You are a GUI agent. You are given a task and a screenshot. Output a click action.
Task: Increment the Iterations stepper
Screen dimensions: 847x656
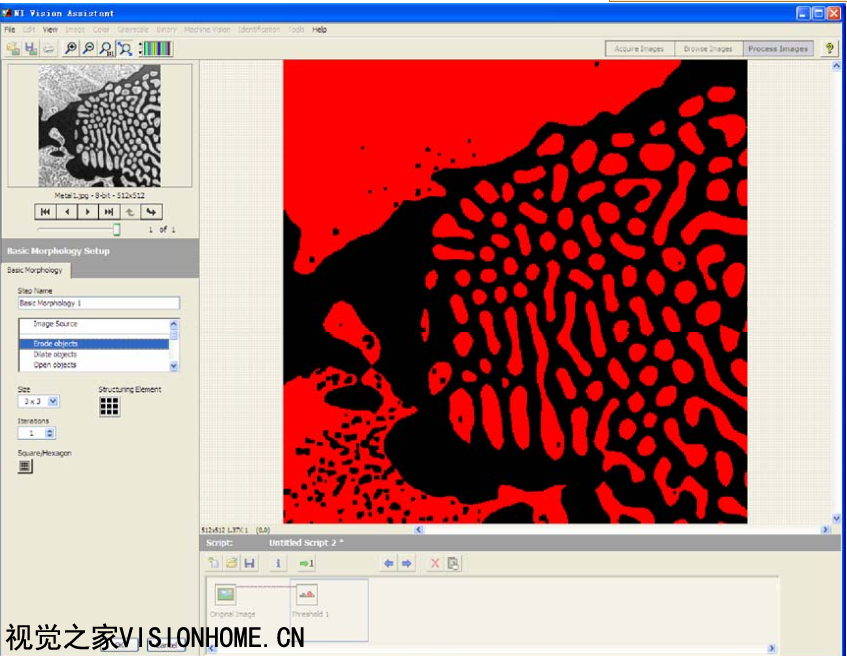(51, 430)
